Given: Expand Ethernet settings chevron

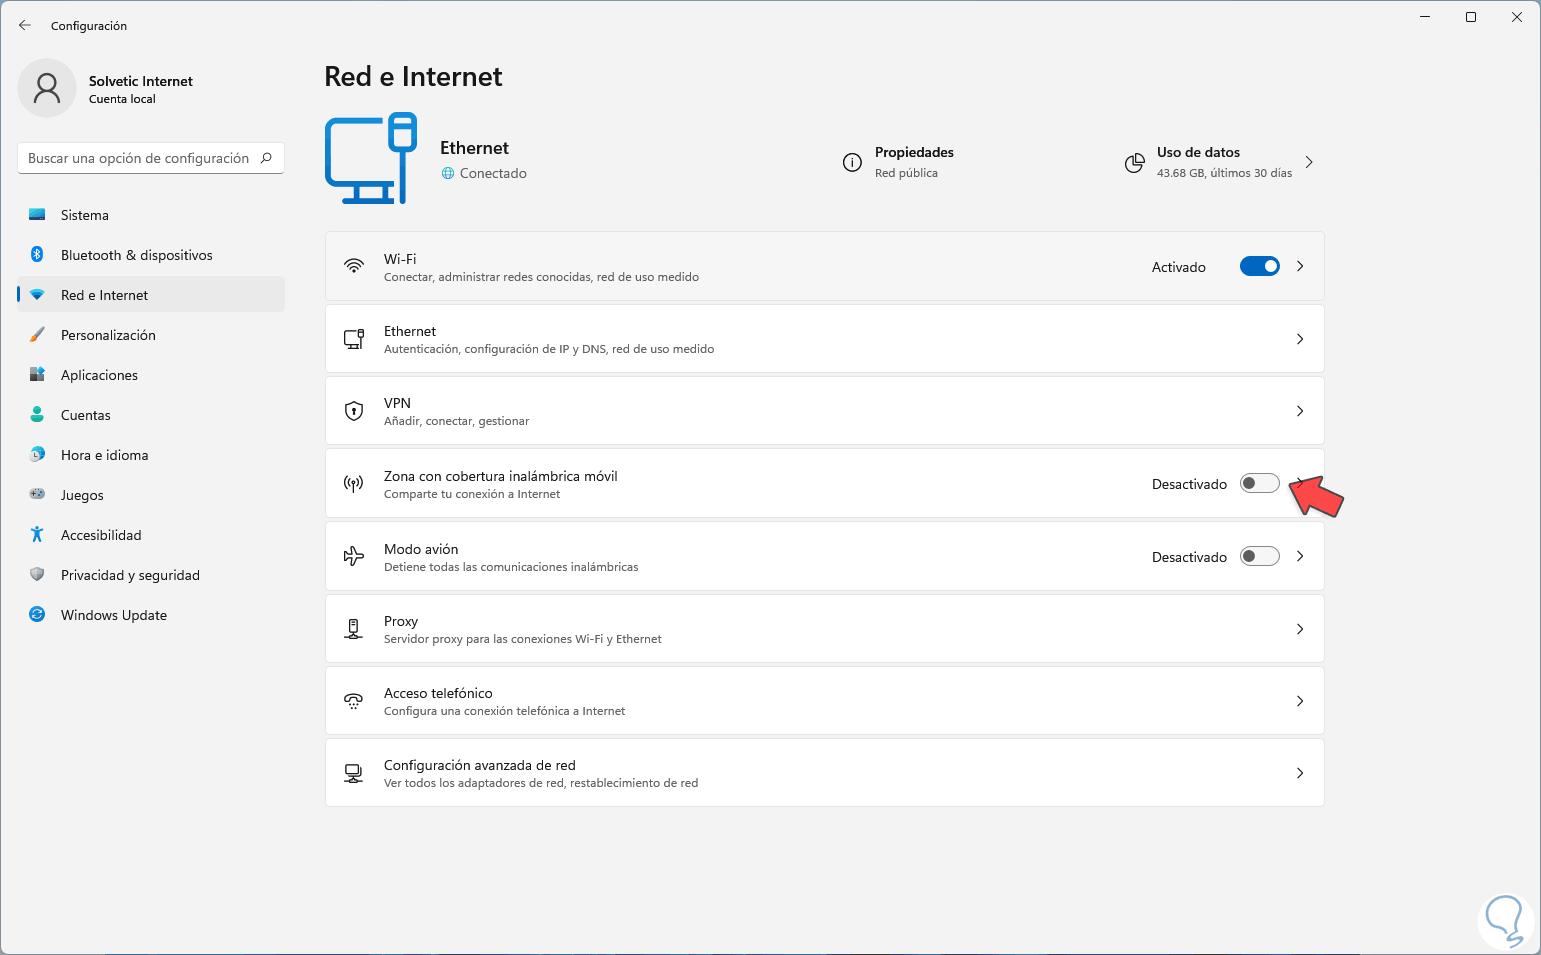Looking at the screenshot, I should pos(1300,339).
